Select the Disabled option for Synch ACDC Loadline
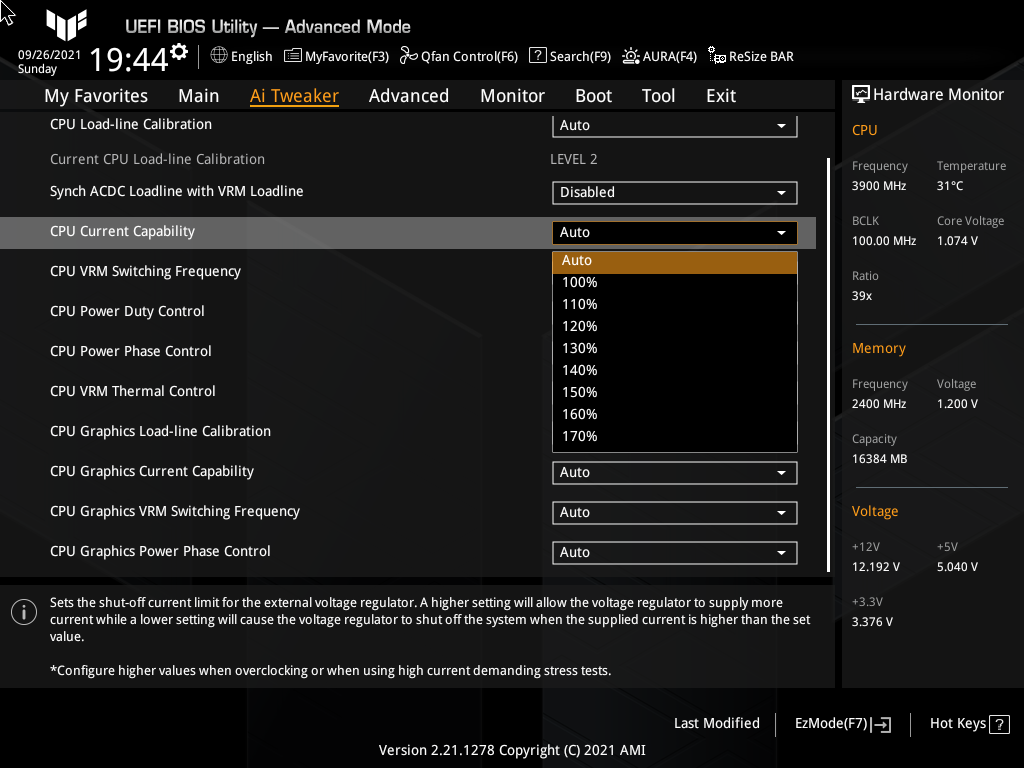Image resolution: width=1024 pixels, height=768 pixels. pos(674,192)
